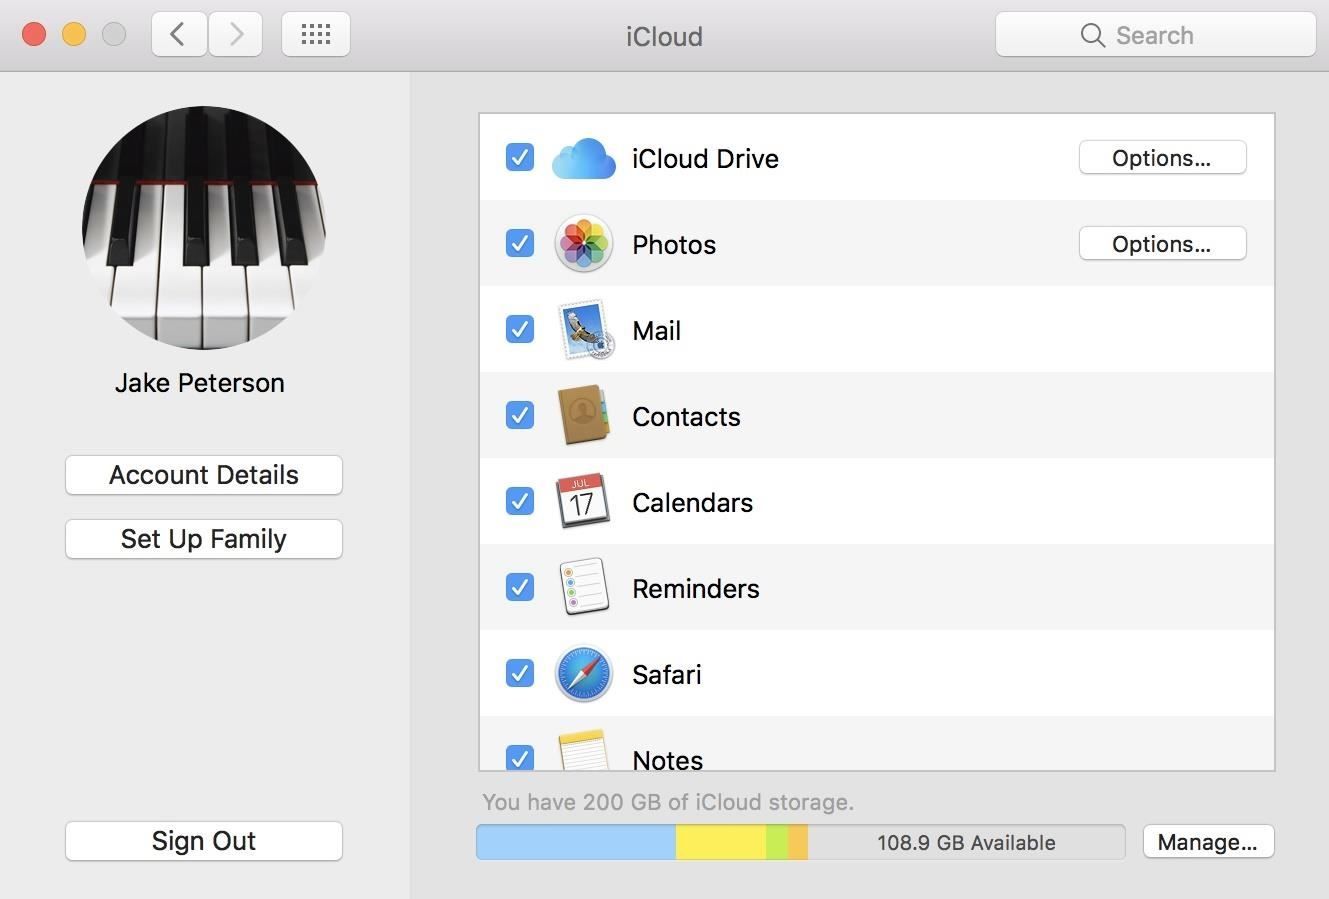Image resolution: width=1329 pixels, height=899 pixels.
Task: Disable the Mail sync checkbox
Action: tap(520, 329)
